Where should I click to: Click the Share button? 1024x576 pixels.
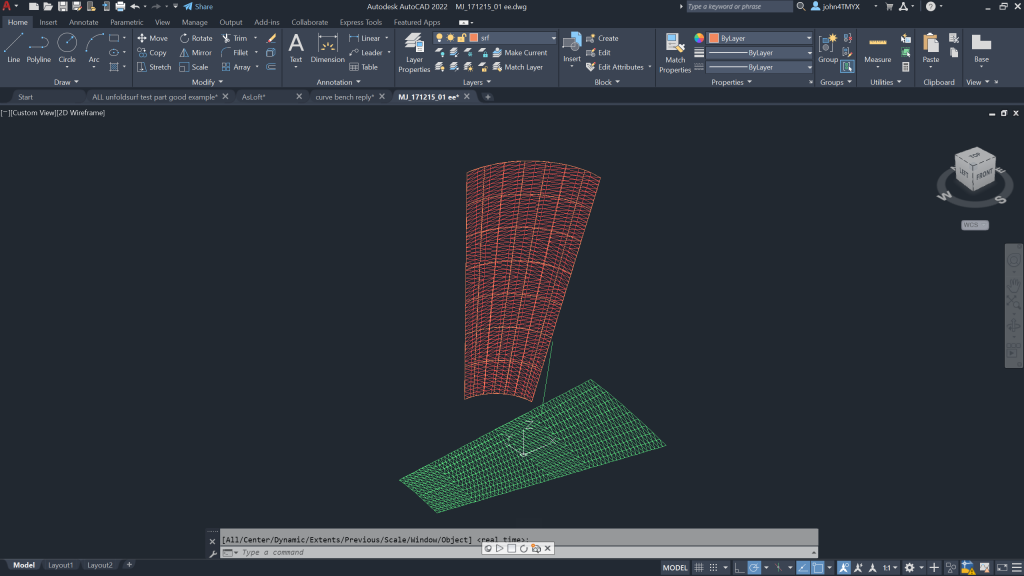coord(197,6)
